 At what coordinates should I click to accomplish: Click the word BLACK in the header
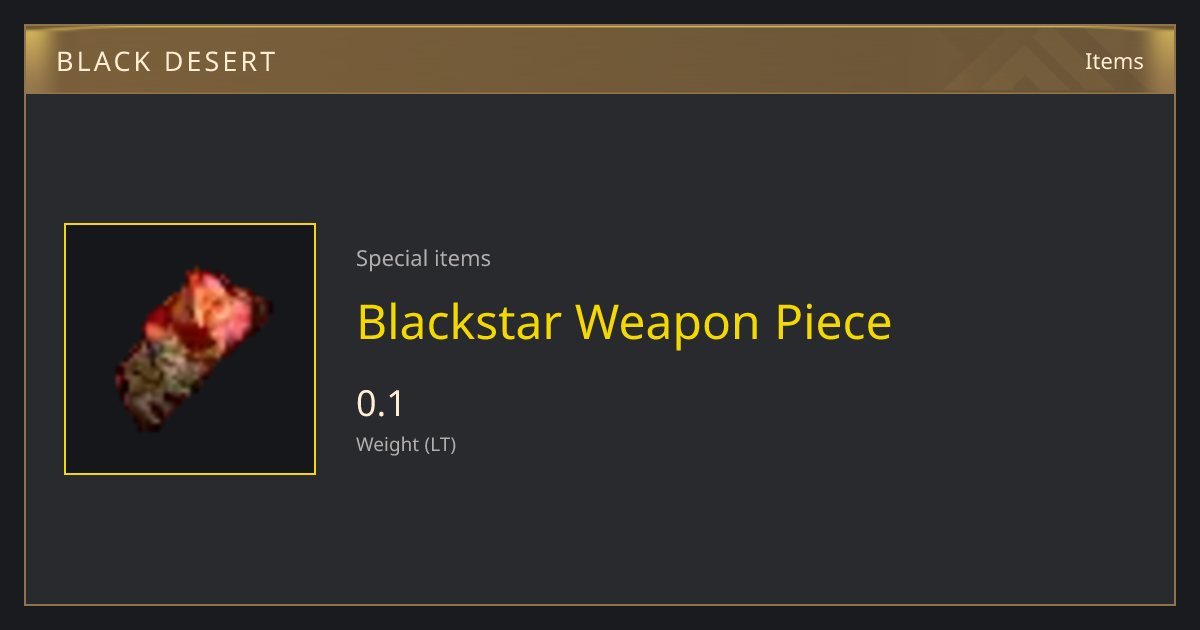103,62
